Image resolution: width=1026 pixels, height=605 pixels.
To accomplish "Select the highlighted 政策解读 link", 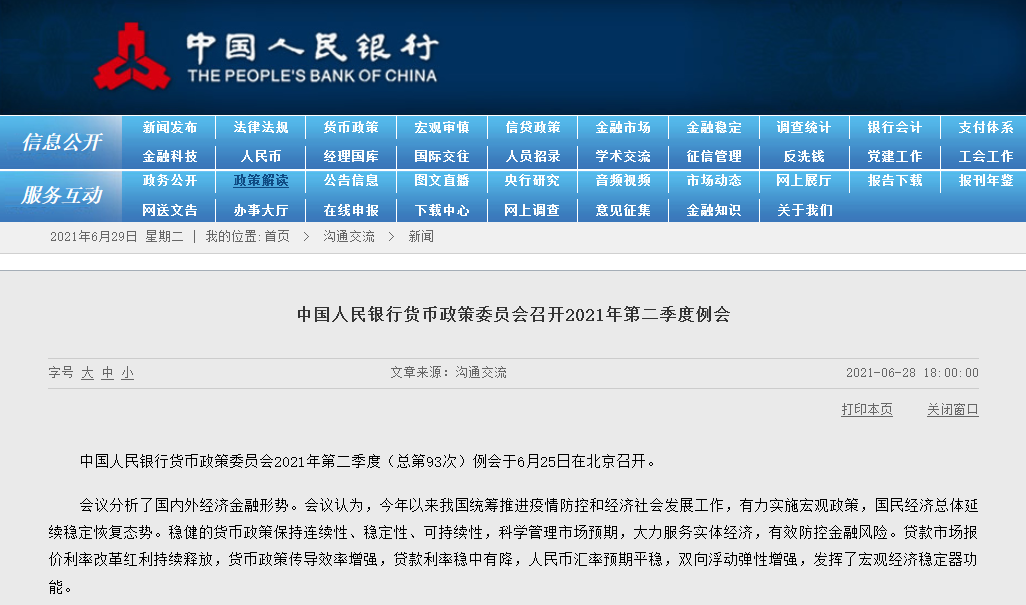I will click(x=260, y=181).
